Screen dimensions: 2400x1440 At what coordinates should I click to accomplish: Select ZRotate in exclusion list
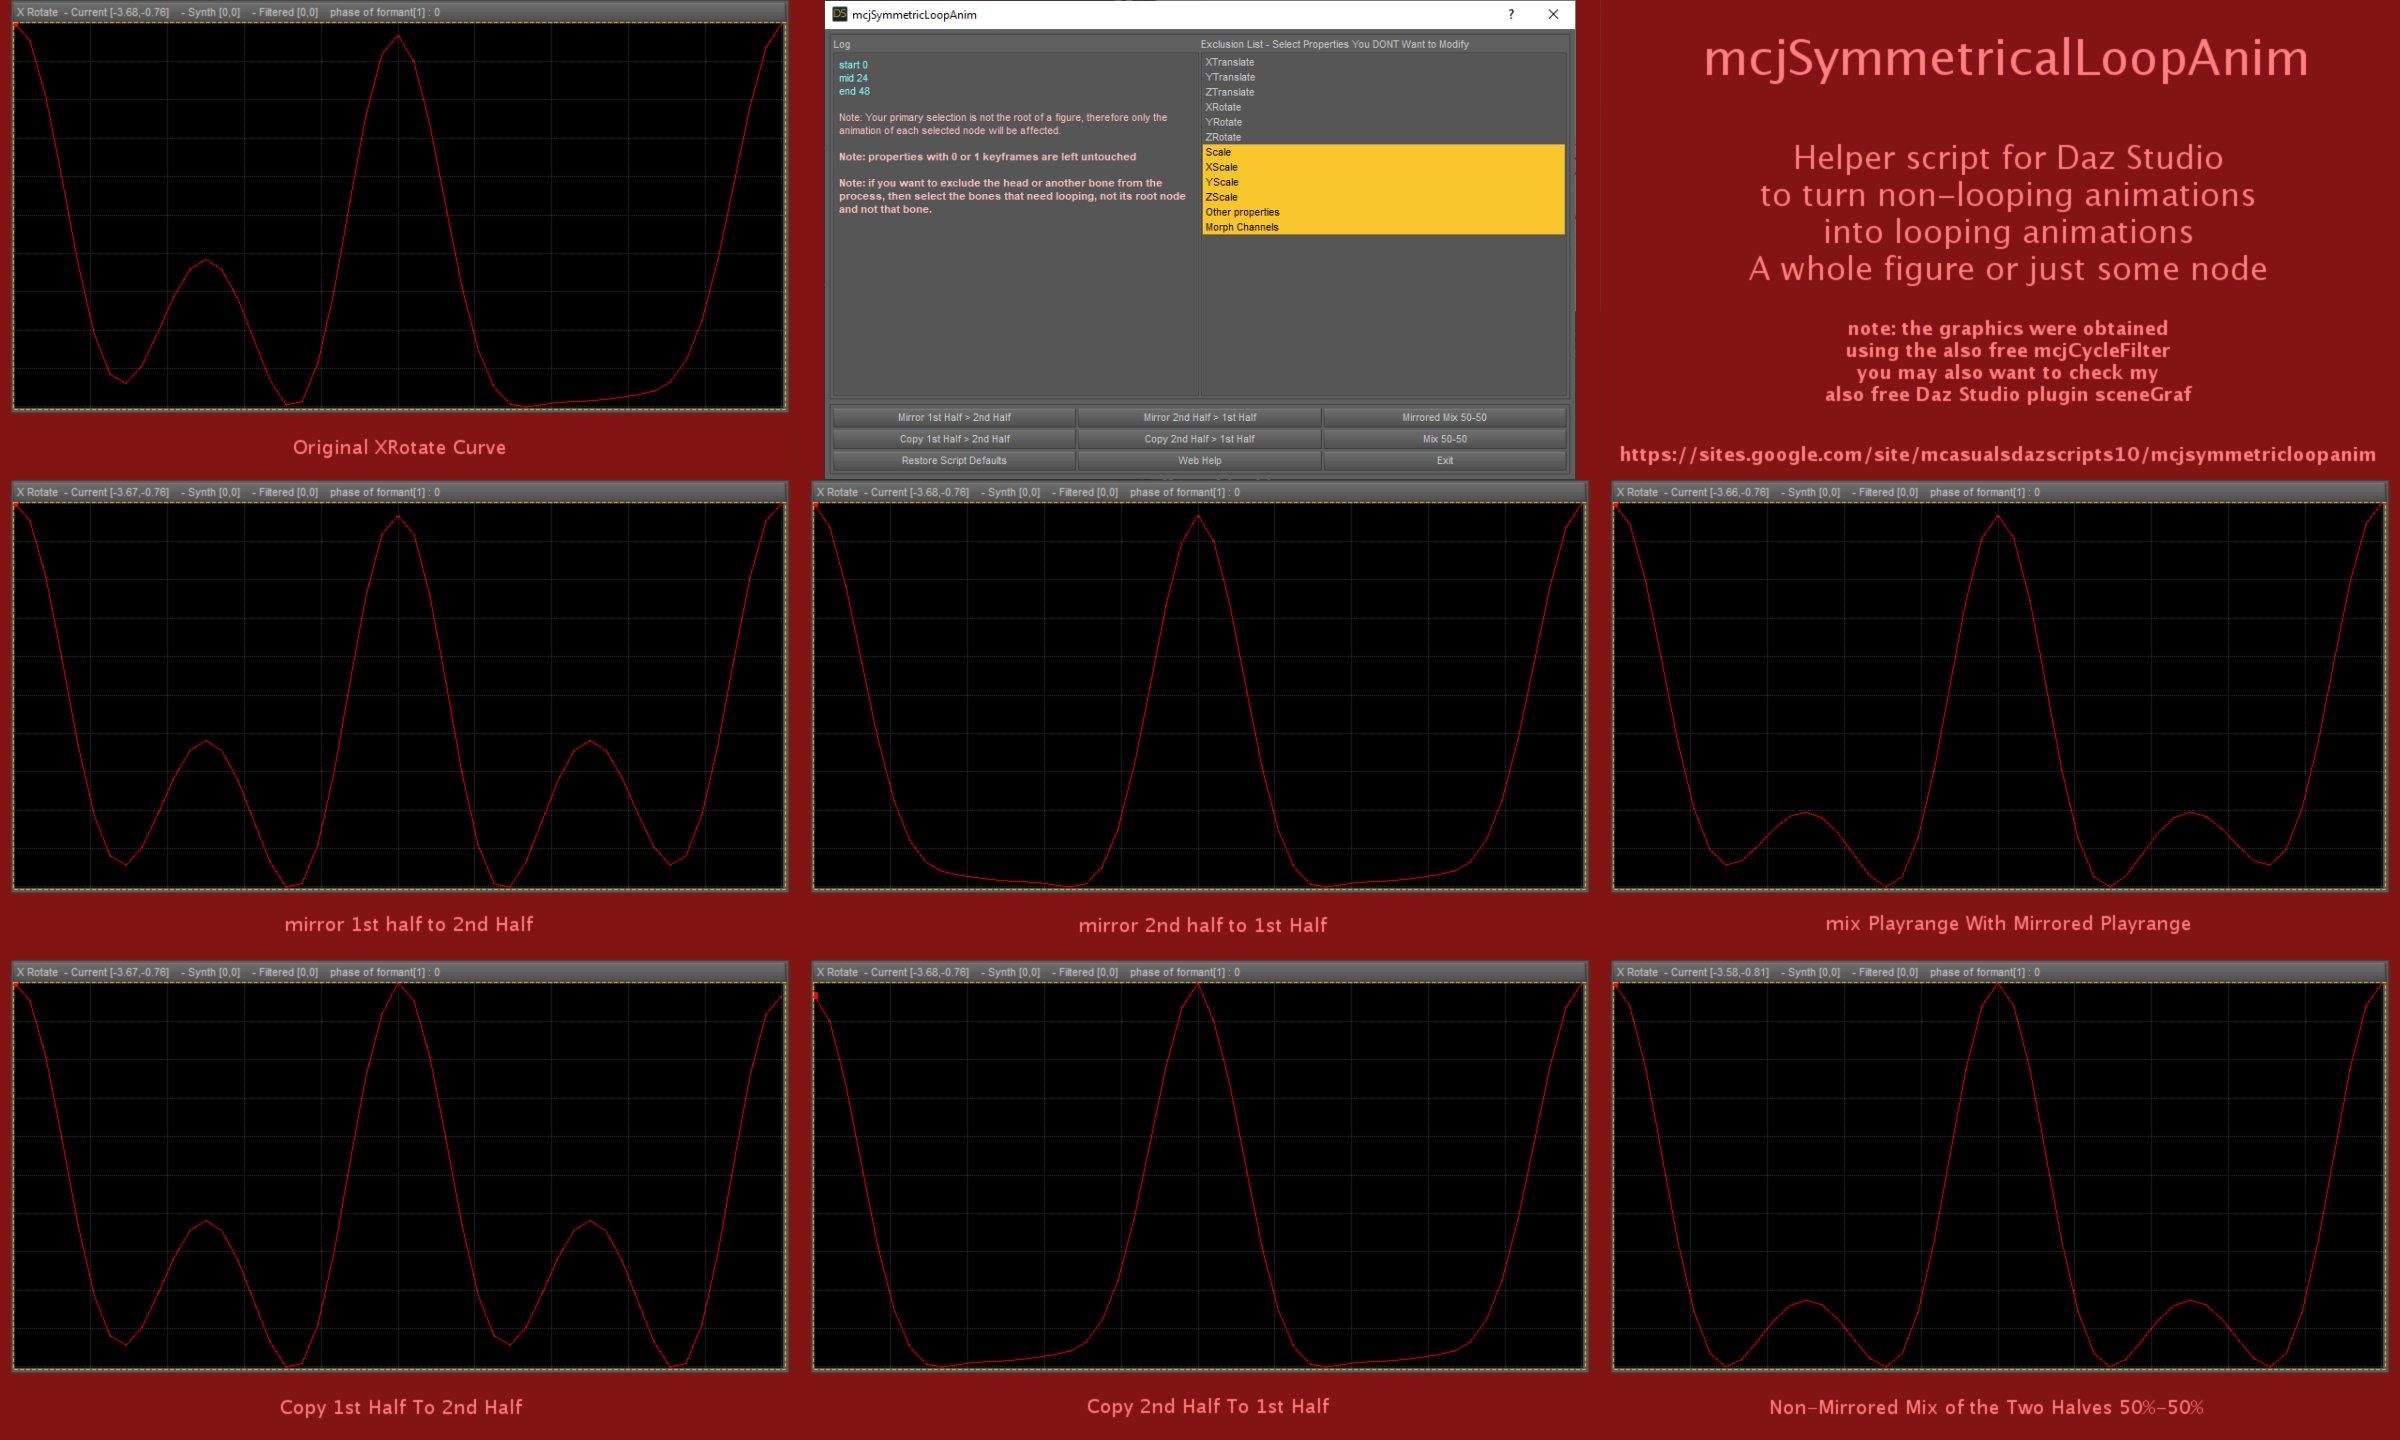tap(1223, 137)
